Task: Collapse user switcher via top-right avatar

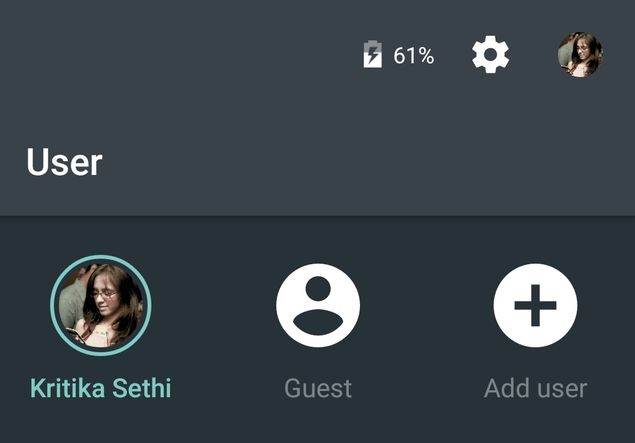Action: coord(580,55)
